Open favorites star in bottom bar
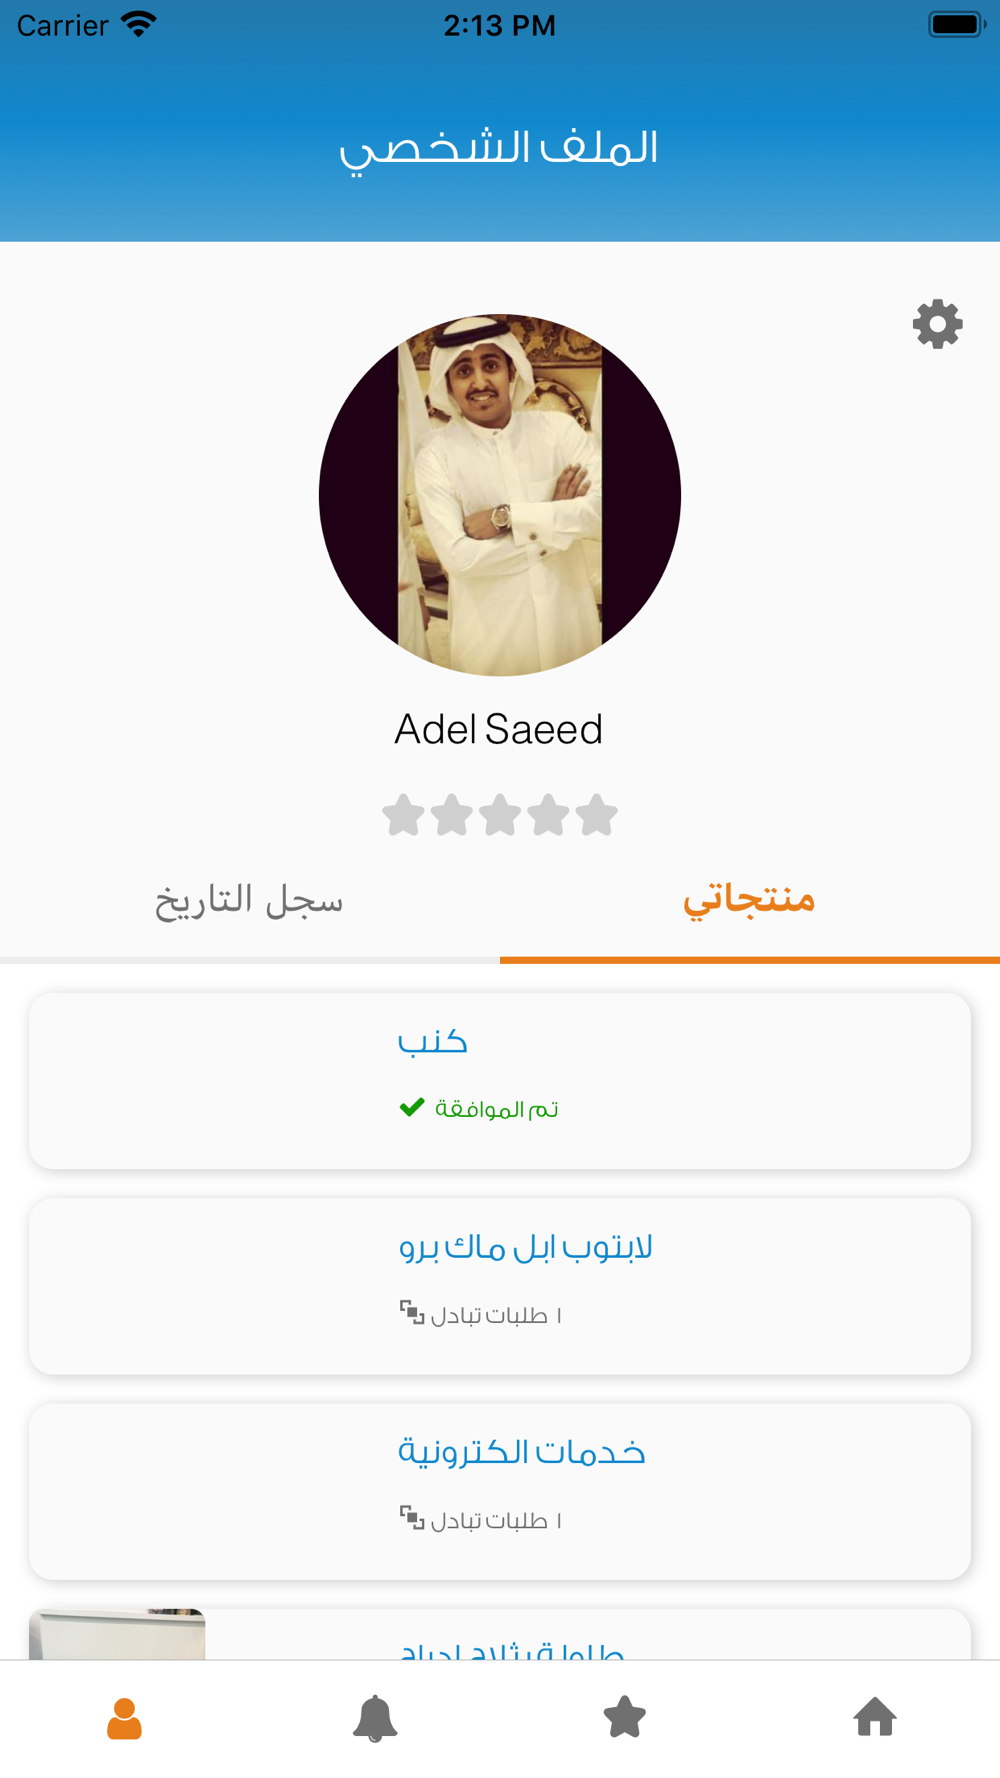1000x1778 pixels. click(x=625, y=1718)
